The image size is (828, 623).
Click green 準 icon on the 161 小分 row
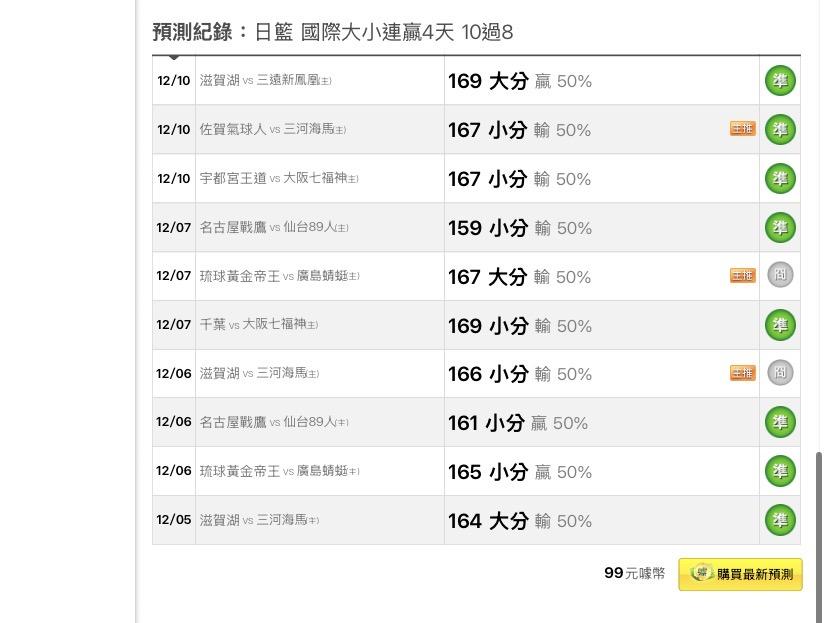(x=780, y=422)
